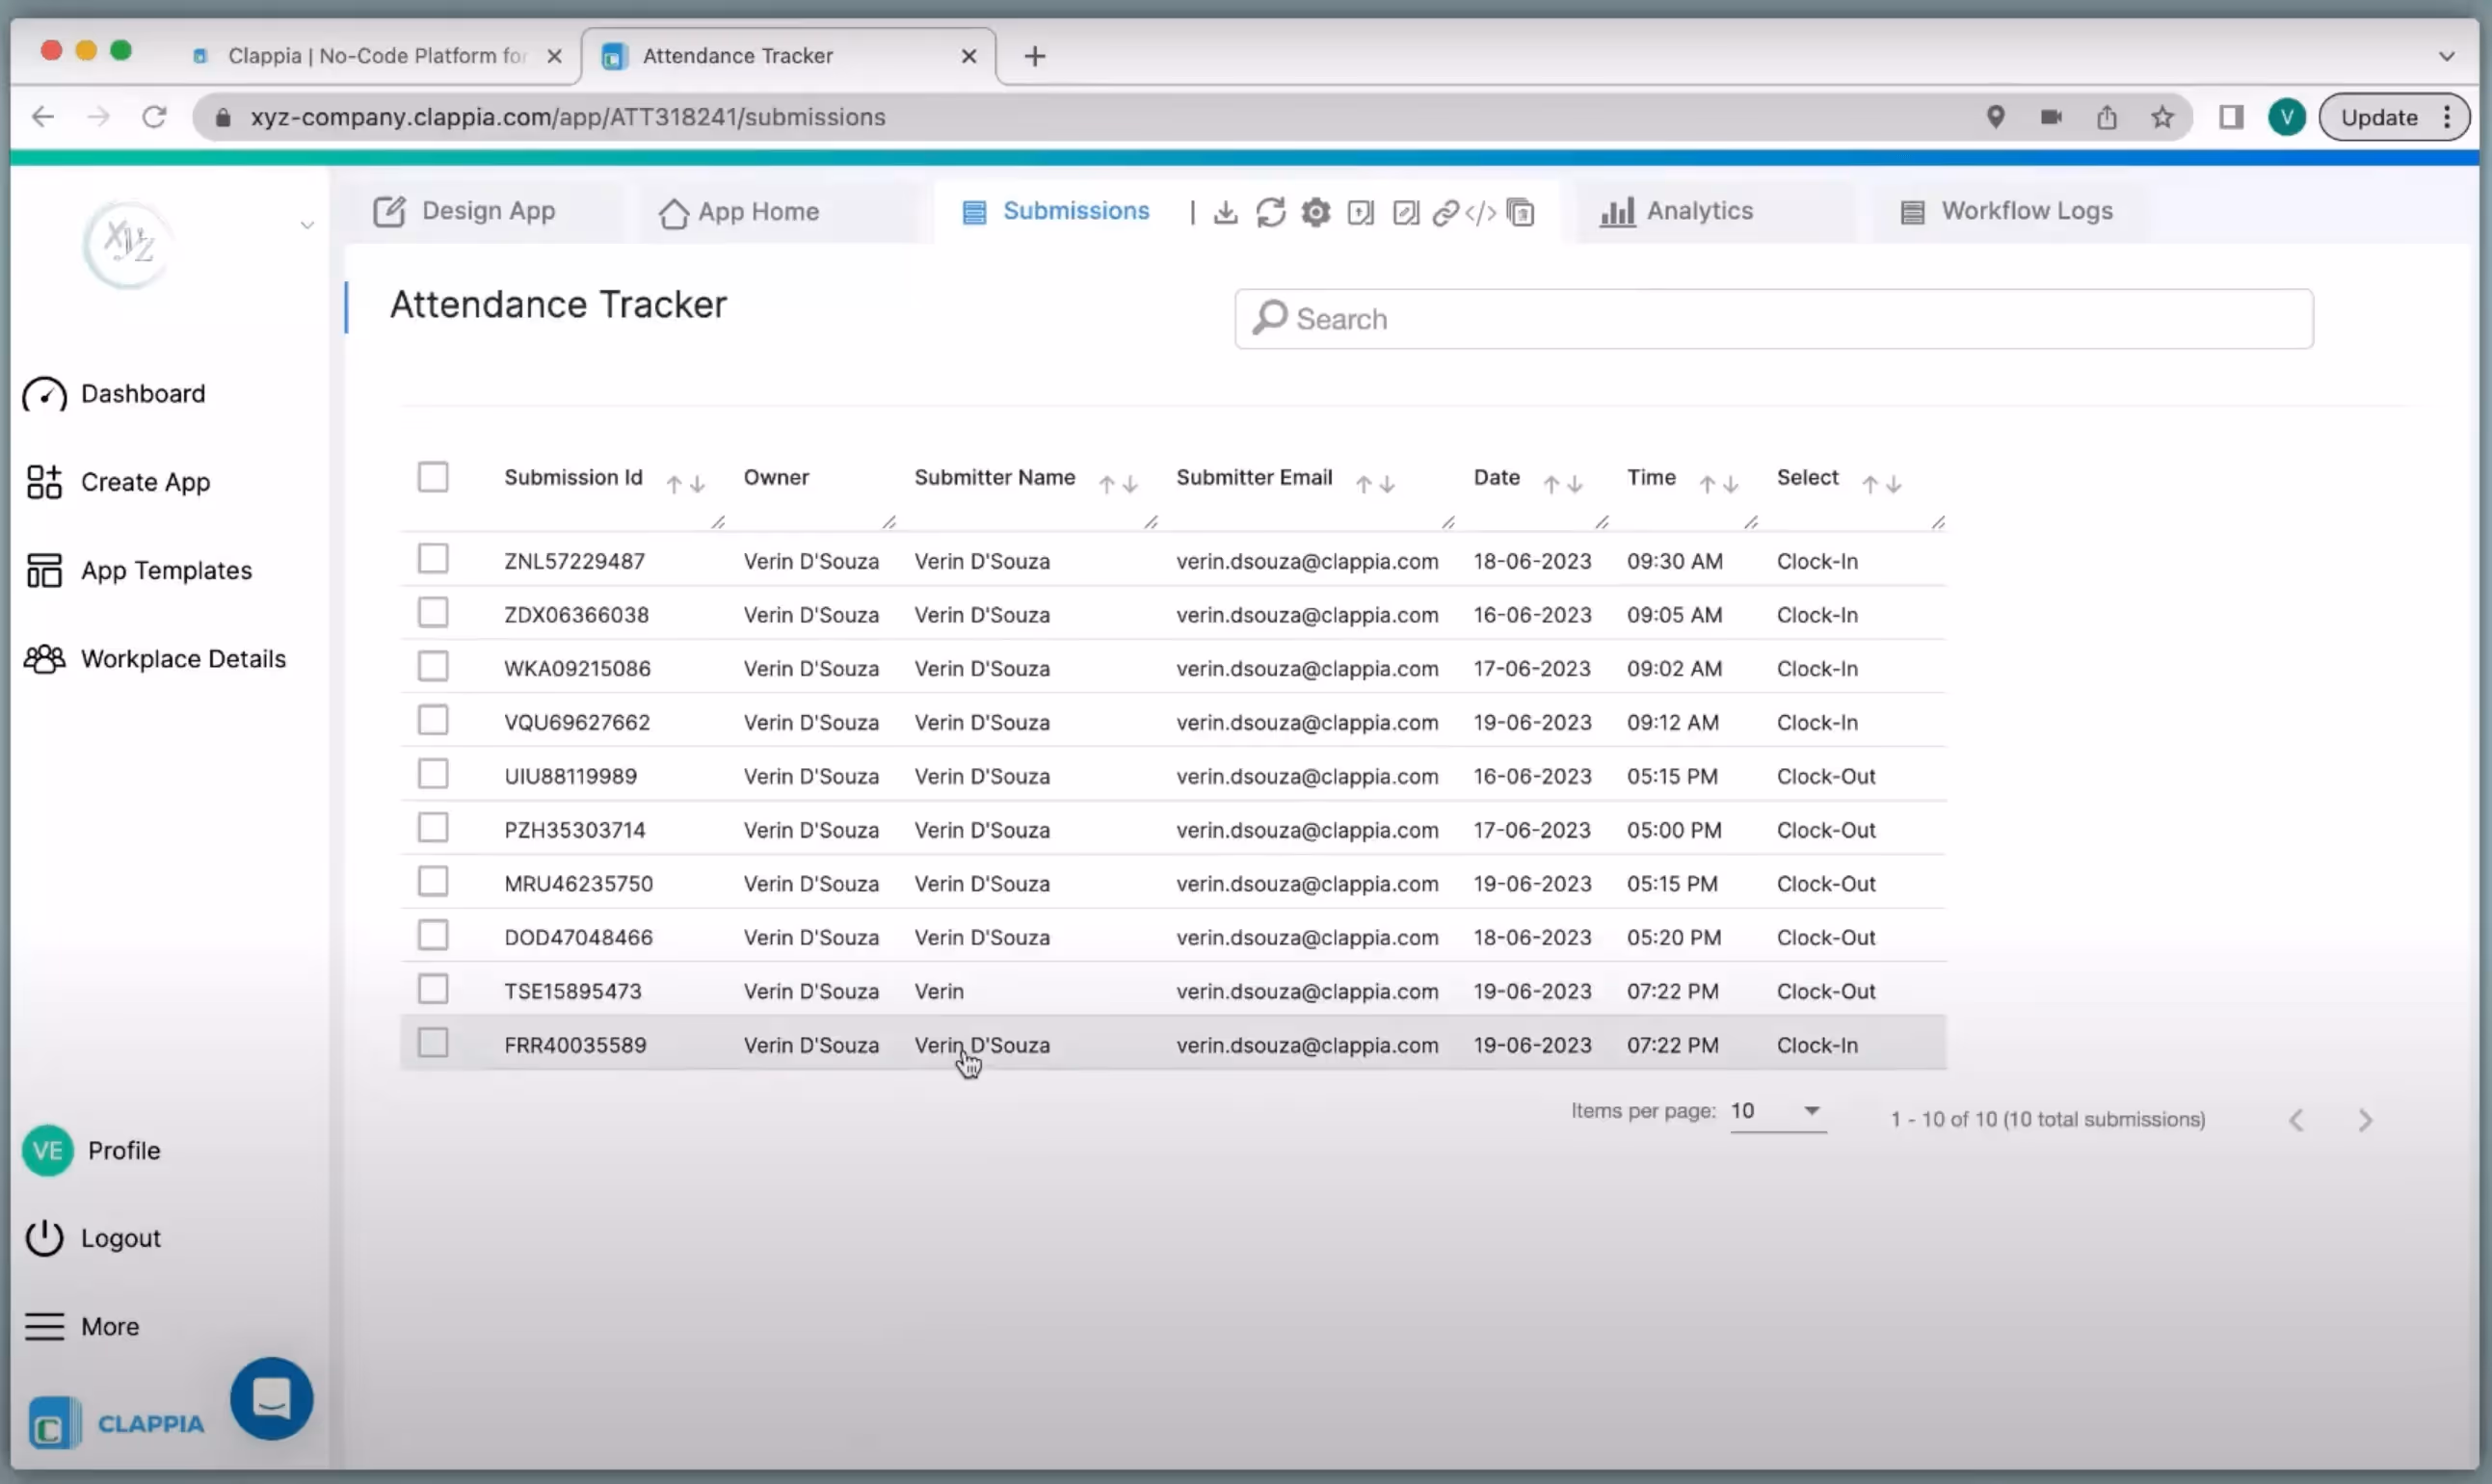Screen dimensions: 2492x1484
Task: Tick the select-all header checkbox
Action: [433, 477]
